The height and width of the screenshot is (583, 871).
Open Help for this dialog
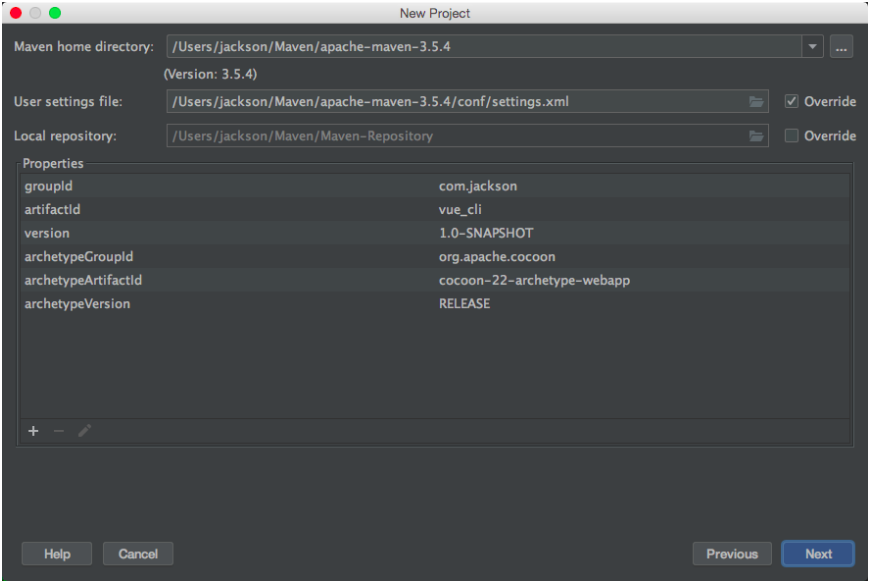coord(57,554)
